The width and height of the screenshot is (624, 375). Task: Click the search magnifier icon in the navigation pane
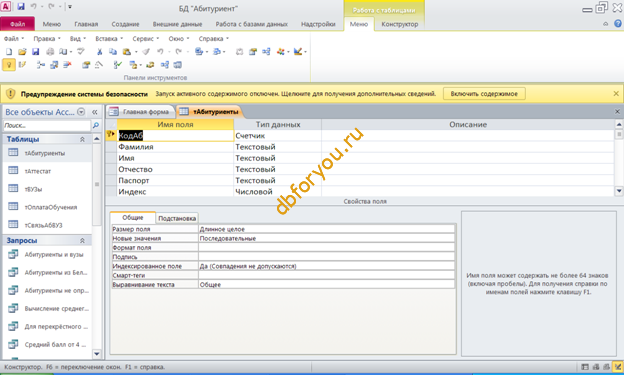coord(96,125)
